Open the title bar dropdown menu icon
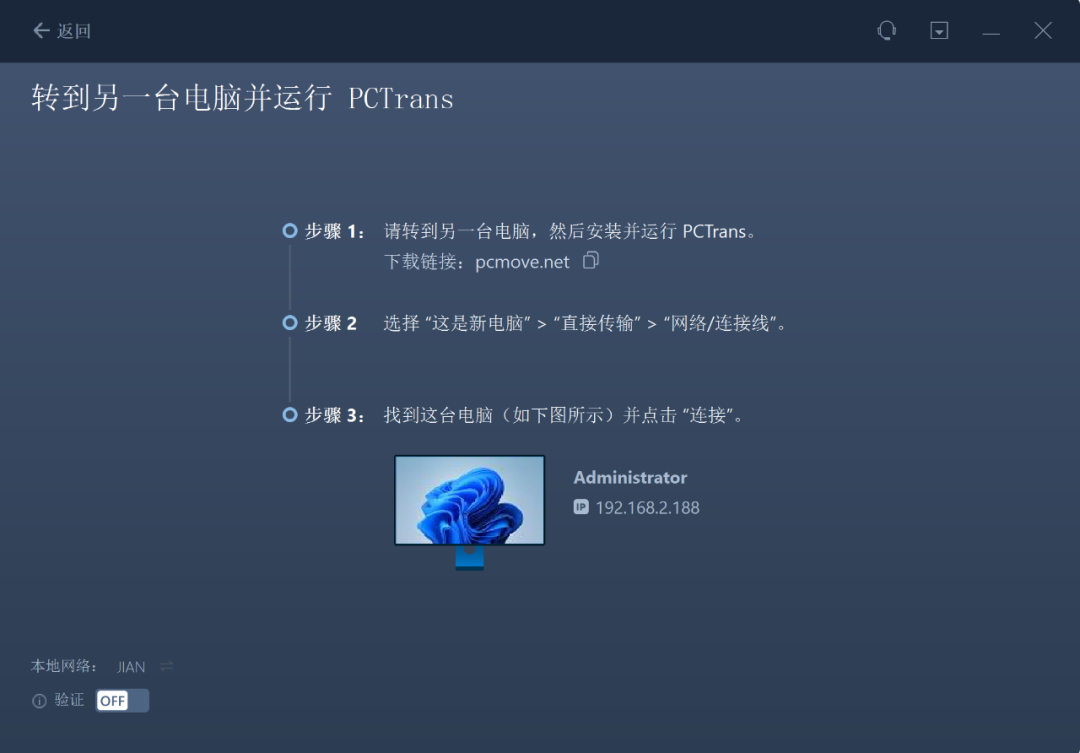Image resolution: width=1080 pixels, height=753 pixels. (x=939, y=31)
